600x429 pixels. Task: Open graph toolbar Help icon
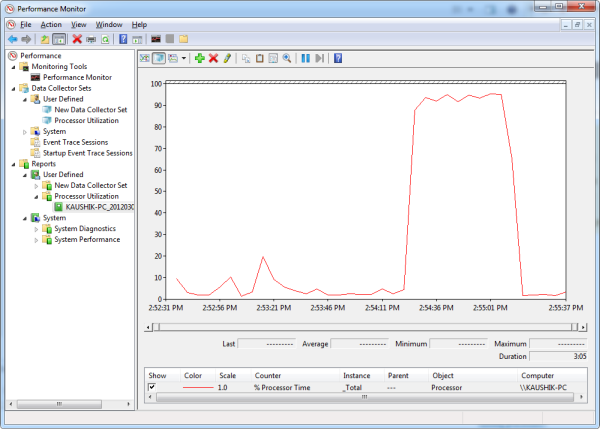(338, 58)
